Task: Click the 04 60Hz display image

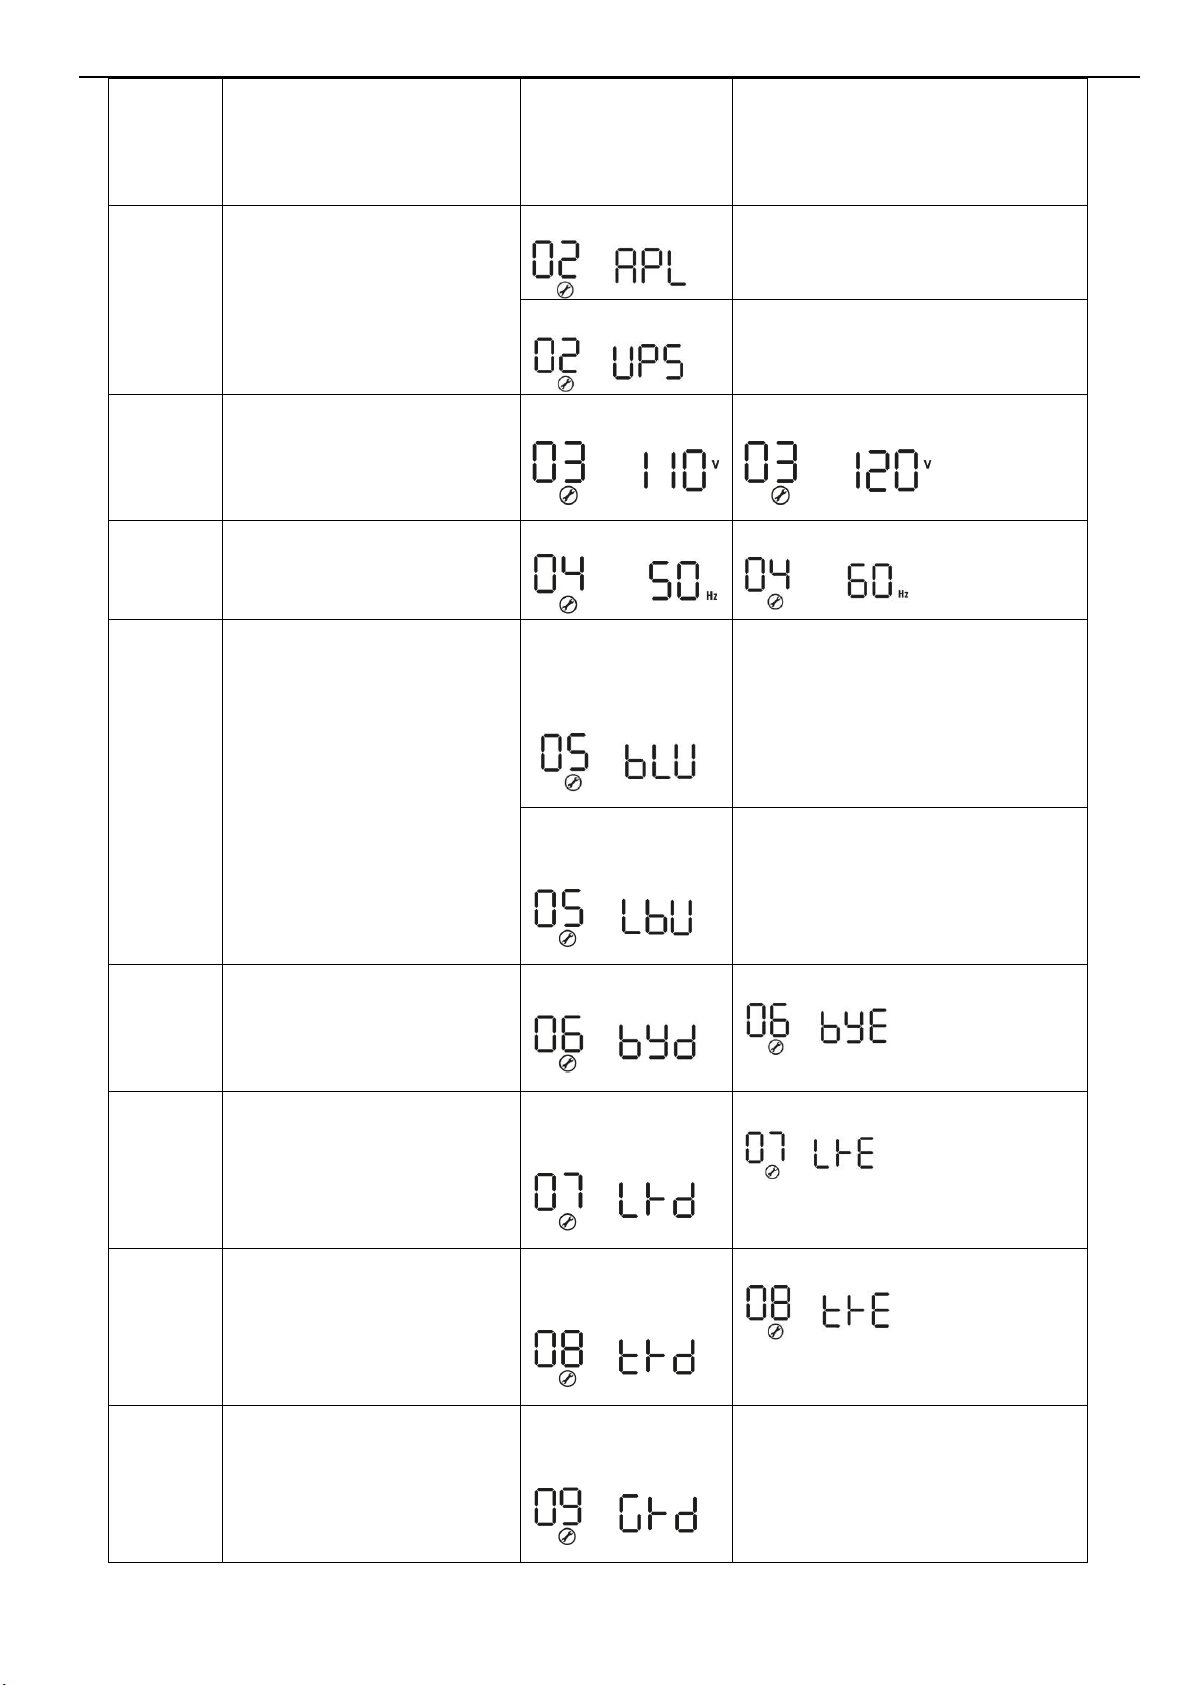Action: point(826,584)
